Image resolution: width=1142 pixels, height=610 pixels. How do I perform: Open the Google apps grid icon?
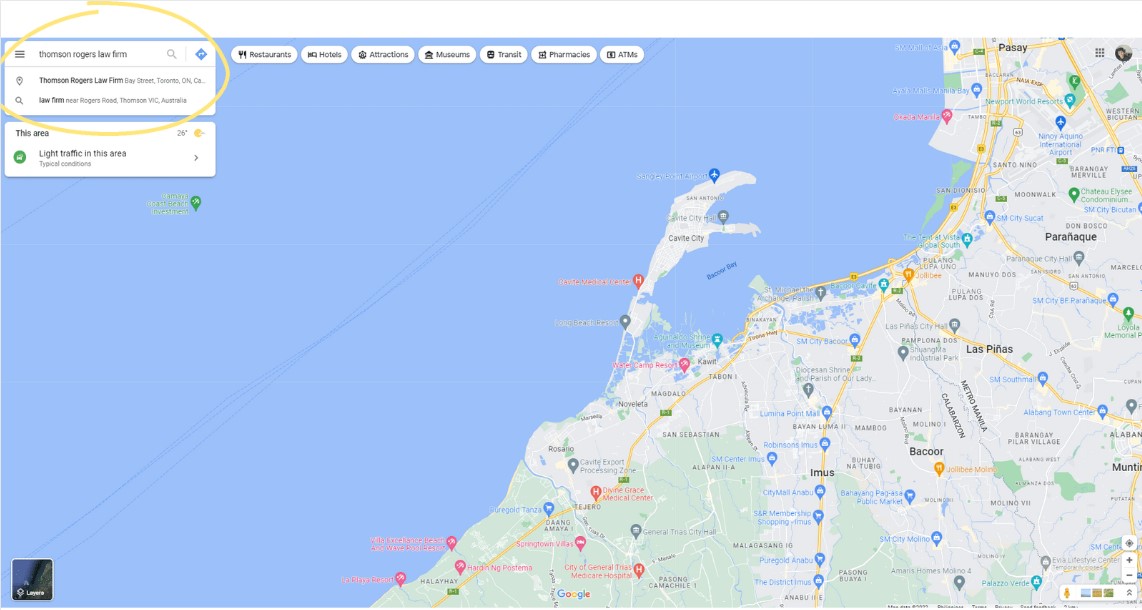coord(1100,52)
